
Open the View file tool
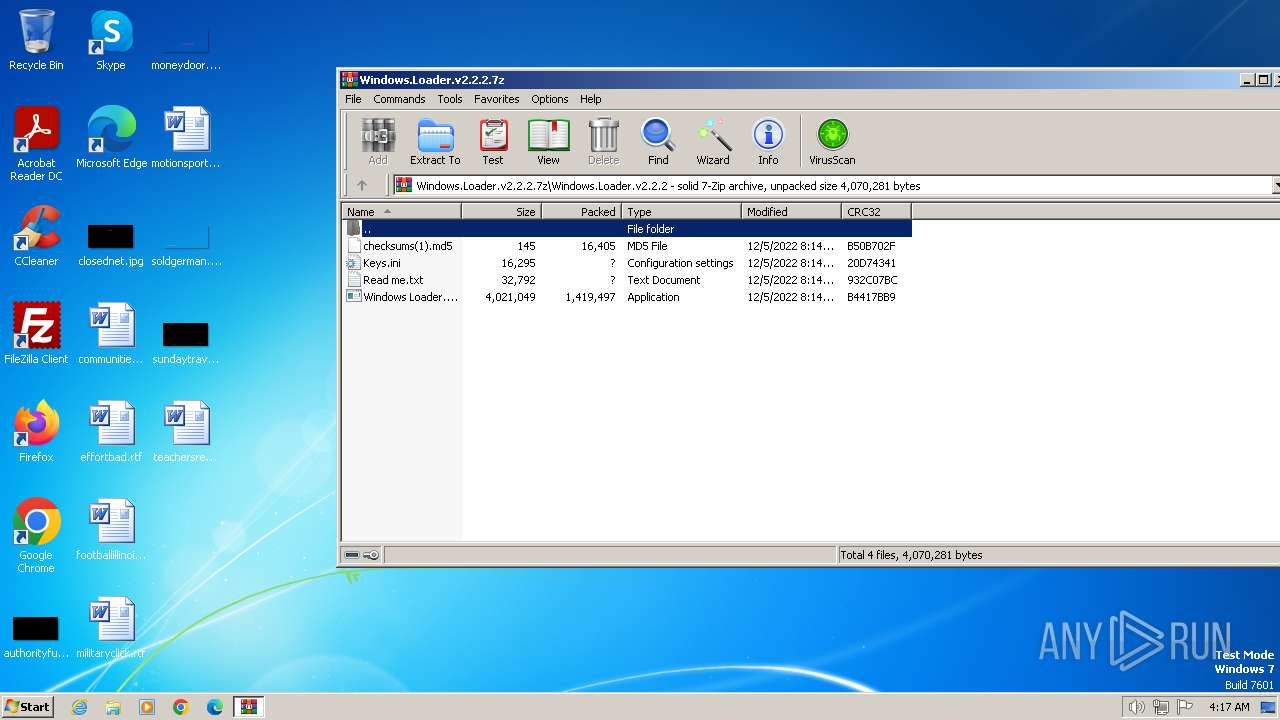[x=548, y=141]
